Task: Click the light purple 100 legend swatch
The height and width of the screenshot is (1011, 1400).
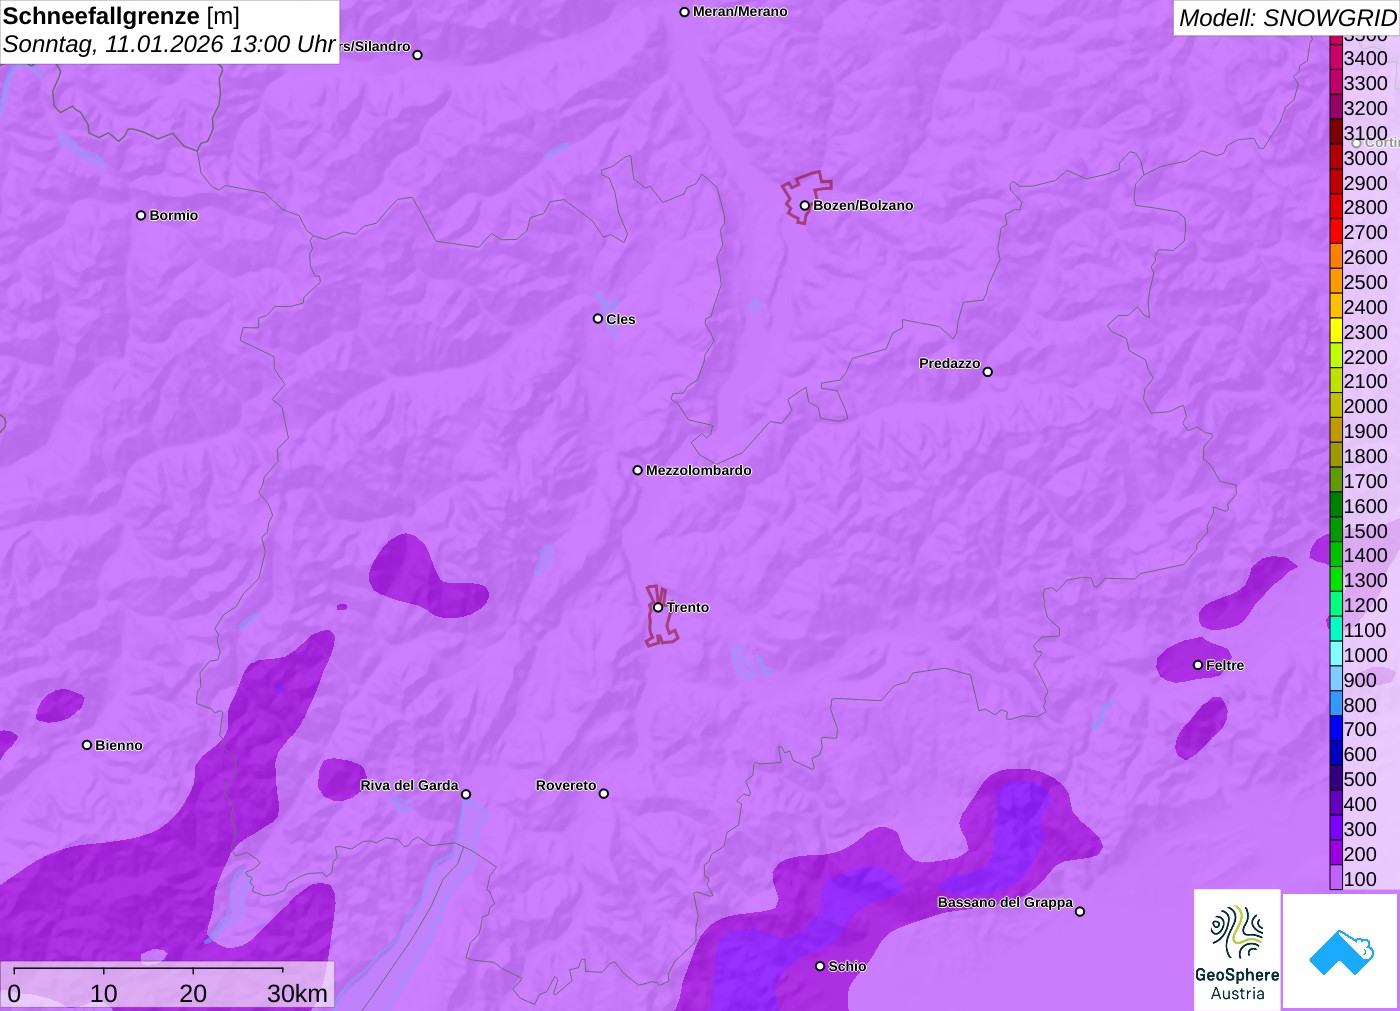Action: [1336, 878]
